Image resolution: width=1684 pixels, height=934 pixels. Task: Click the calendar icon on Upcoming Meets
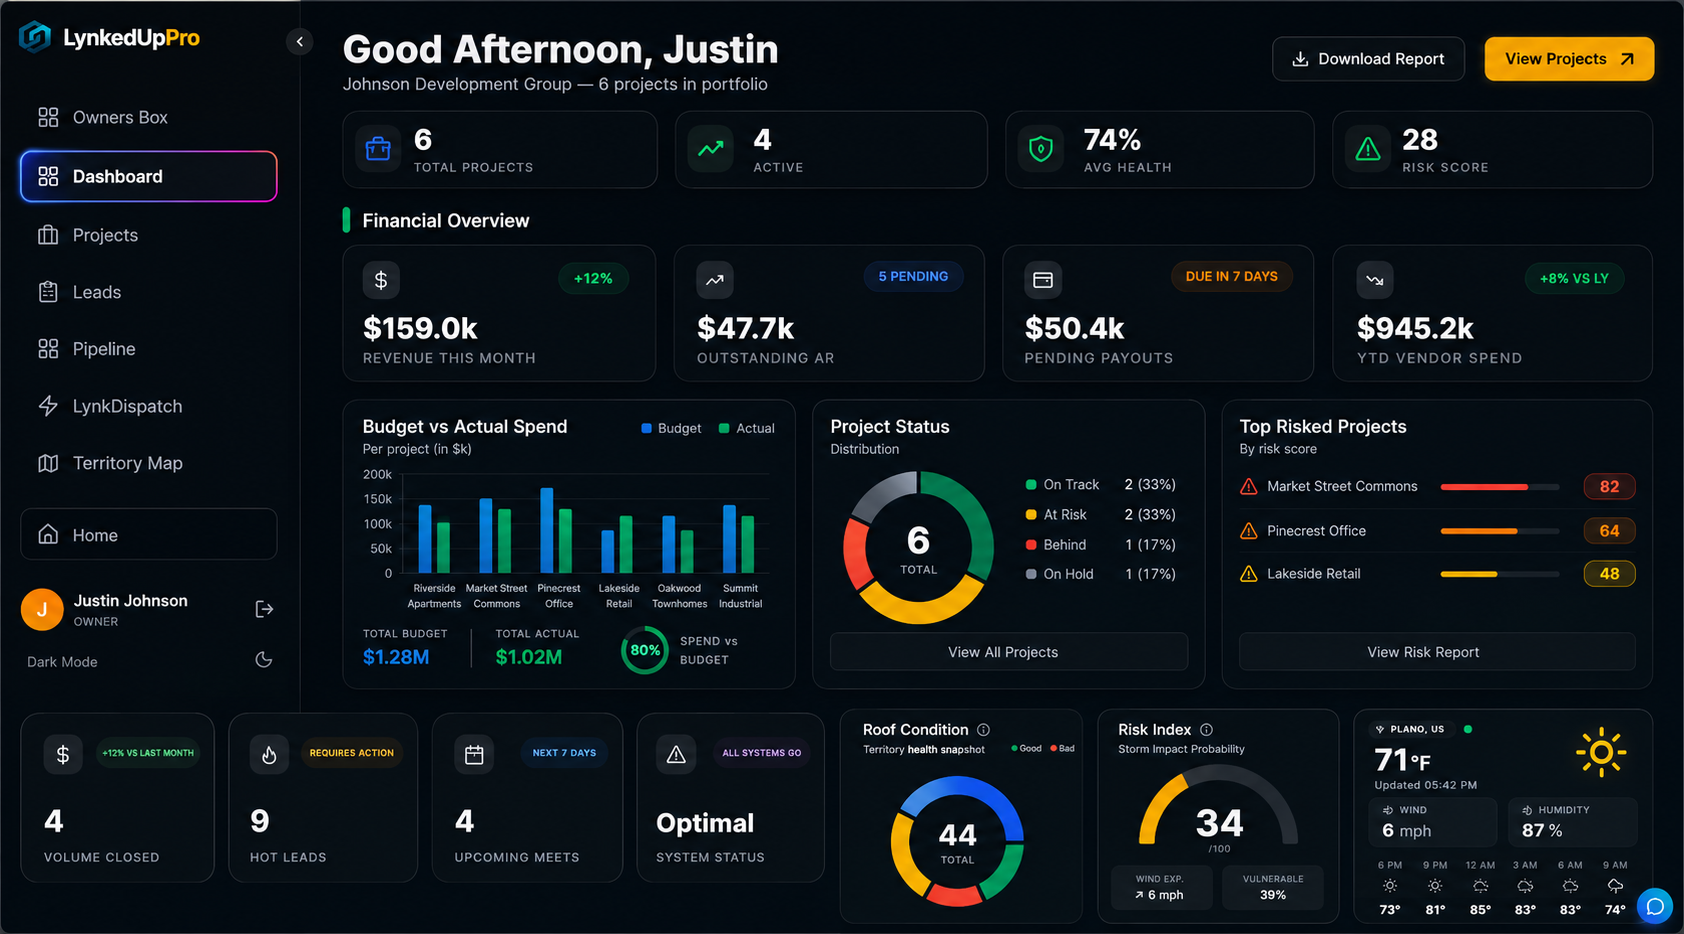(x=474, y=754)
